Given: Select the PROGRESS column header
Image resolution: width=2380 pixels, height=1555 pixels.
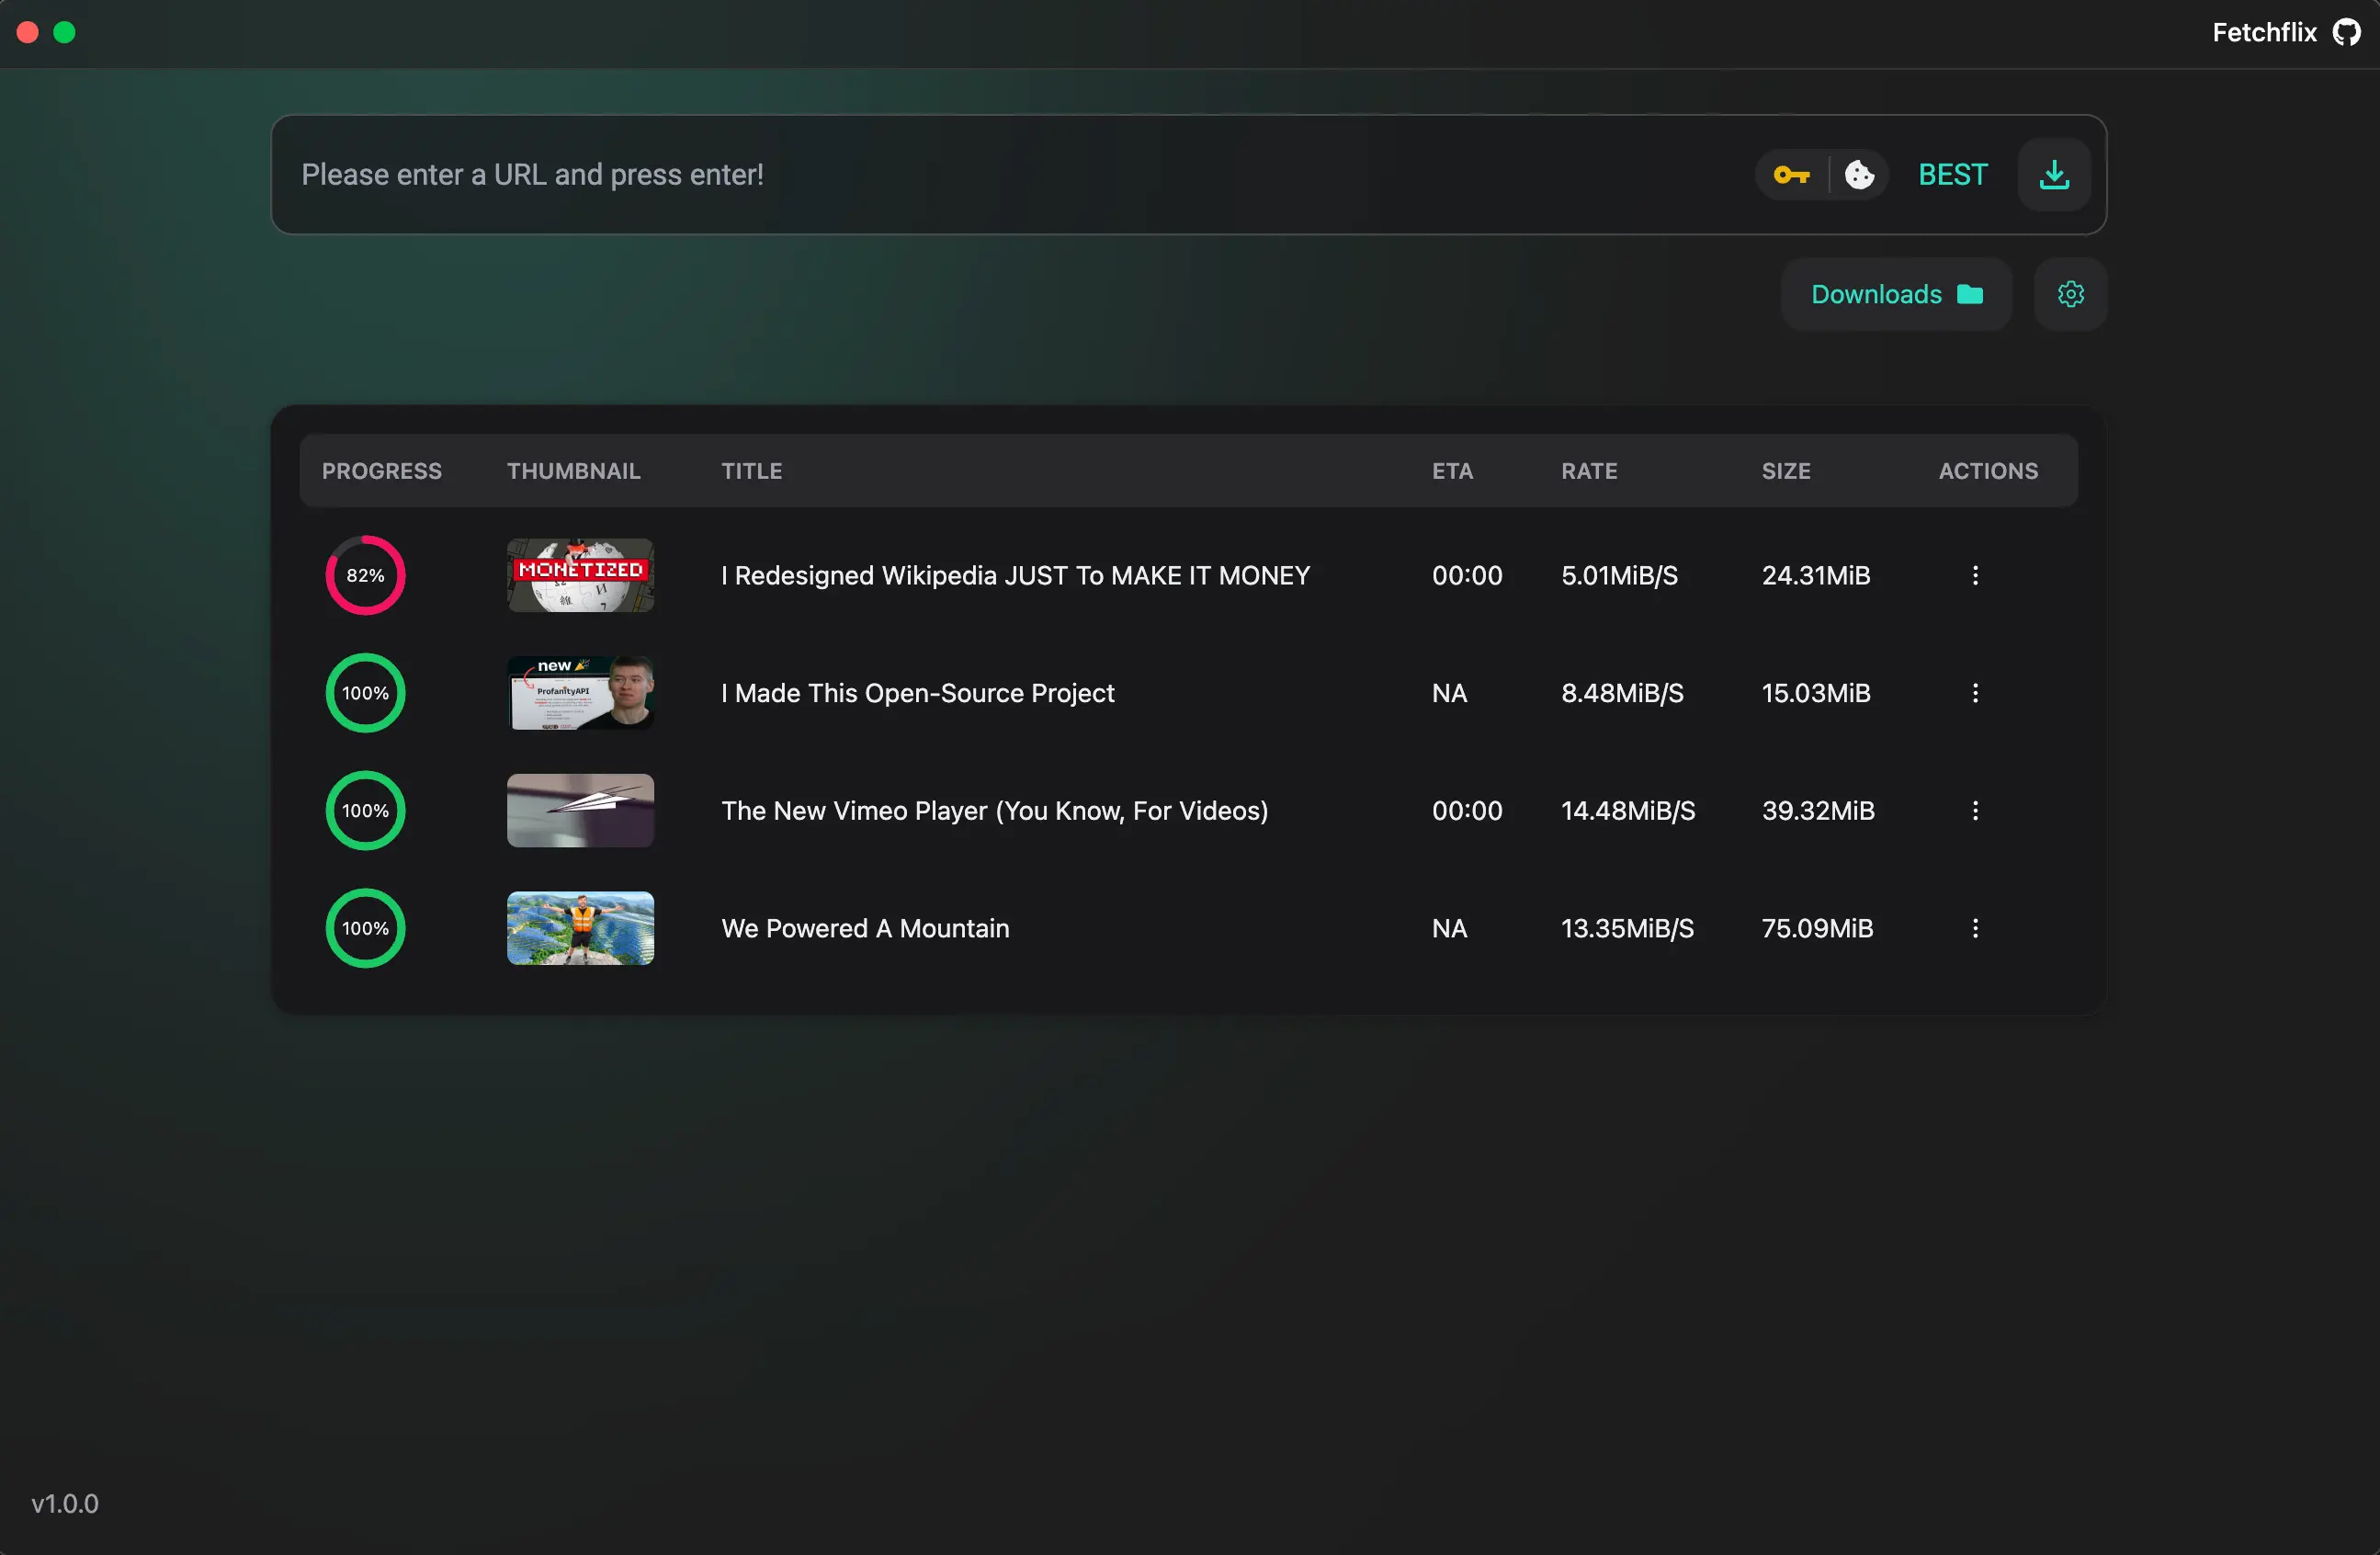Looking at the screenshot, I should [x=381, y=470].
